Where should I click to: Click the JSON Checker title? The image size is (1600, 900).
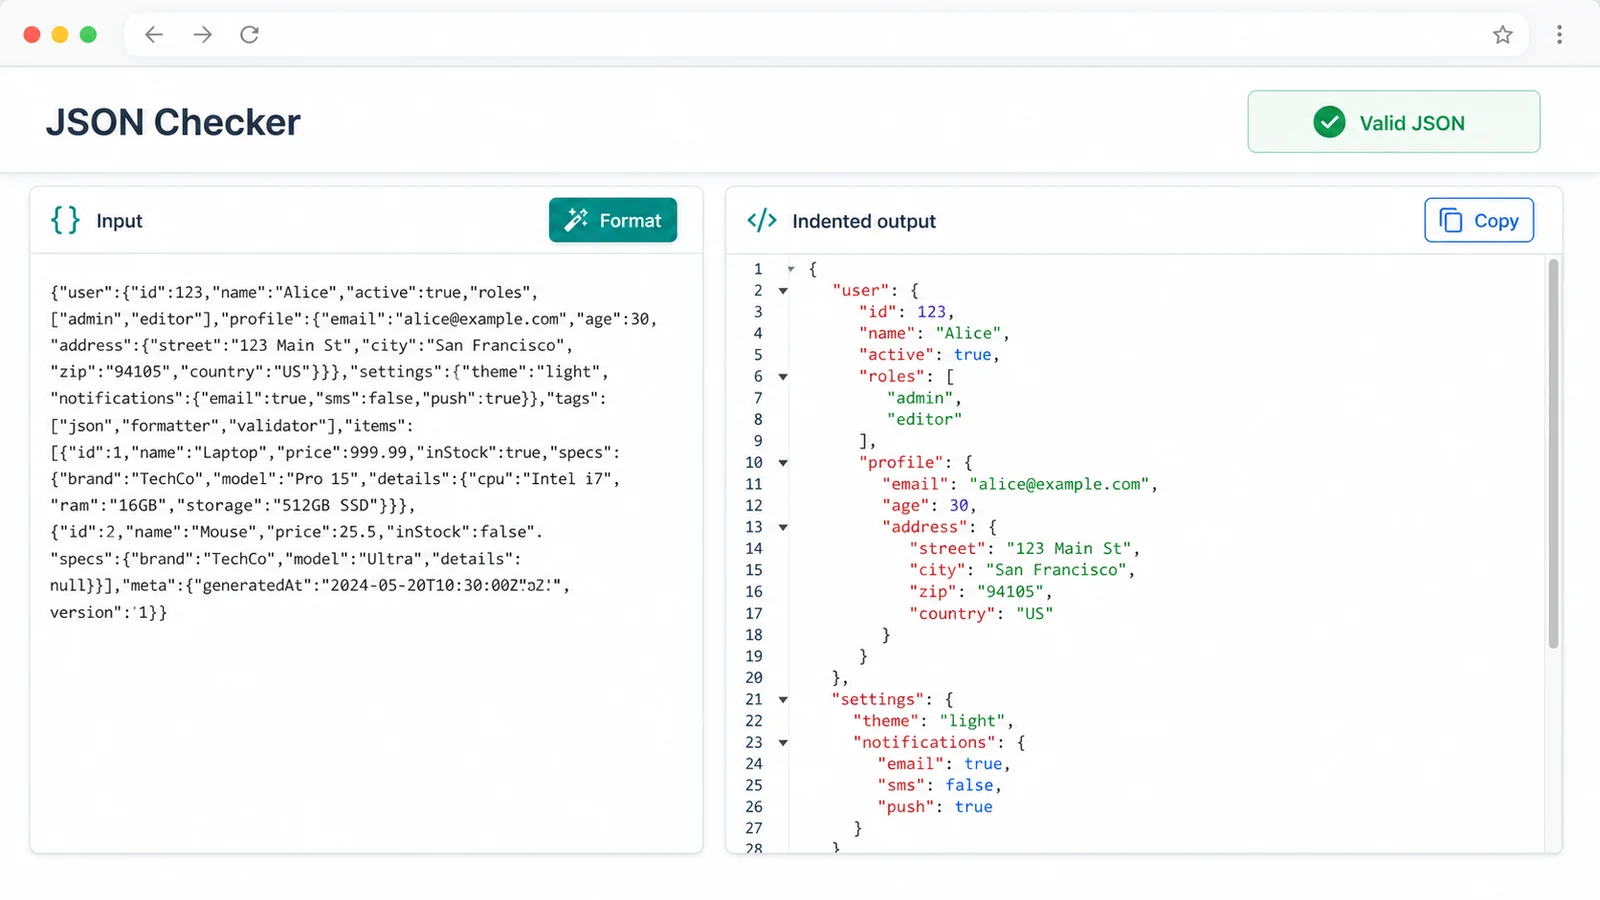[x=173, y=122]
